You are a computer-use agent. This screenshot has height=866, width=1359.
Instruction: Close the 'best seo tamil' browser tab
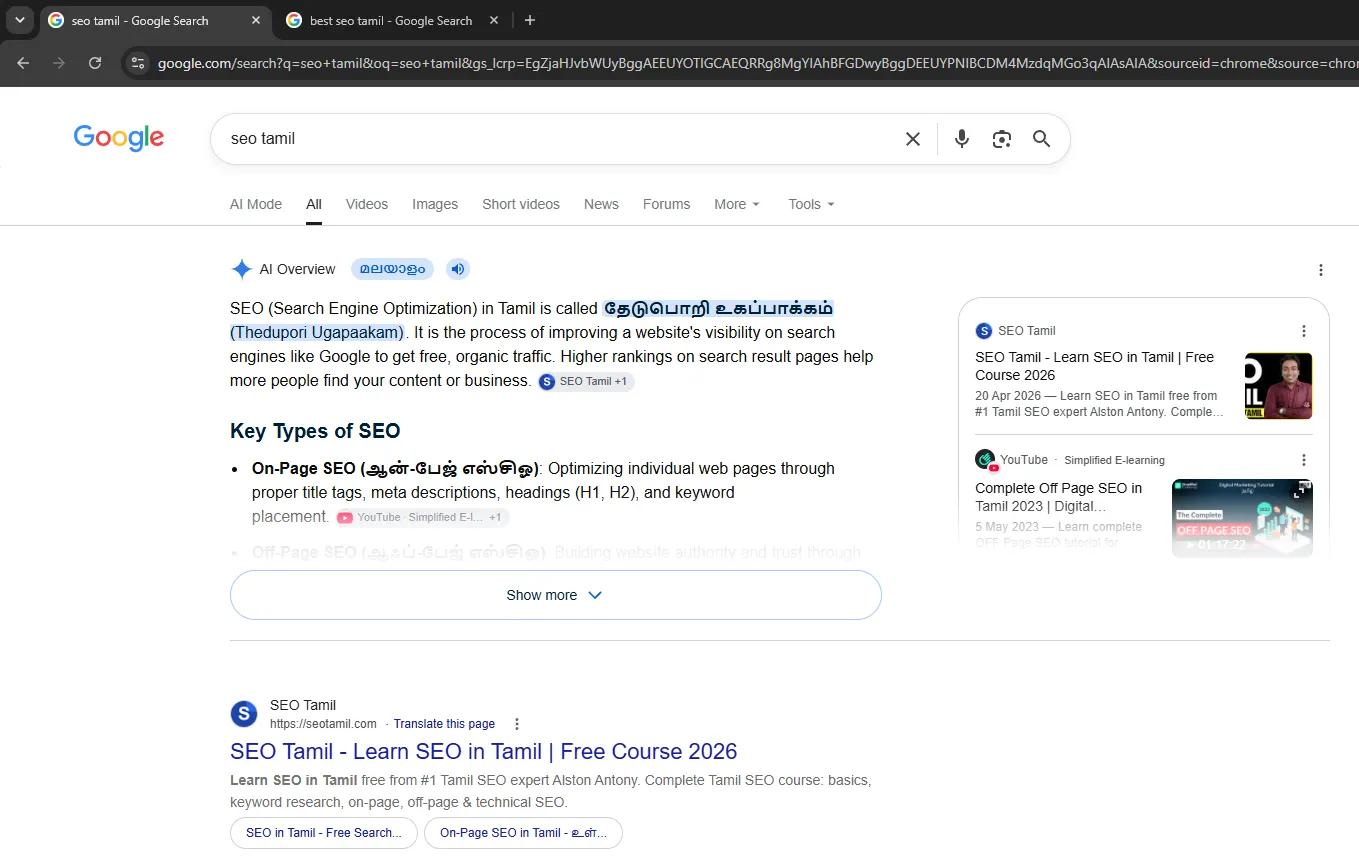coord(495,20)
